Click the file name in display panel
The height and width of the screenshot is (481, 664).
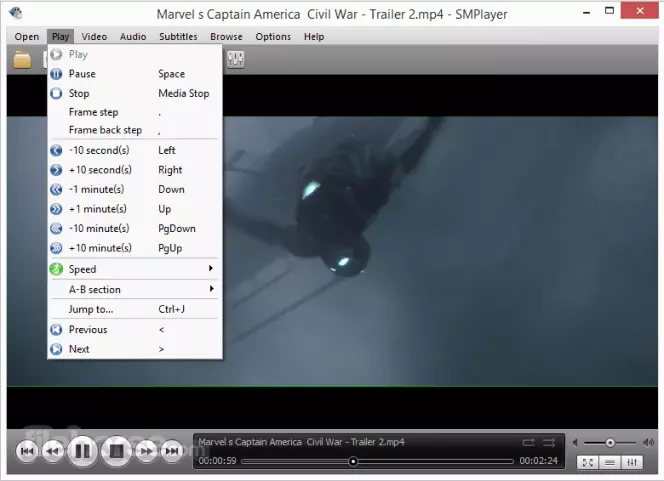click(x=301, y=442)
